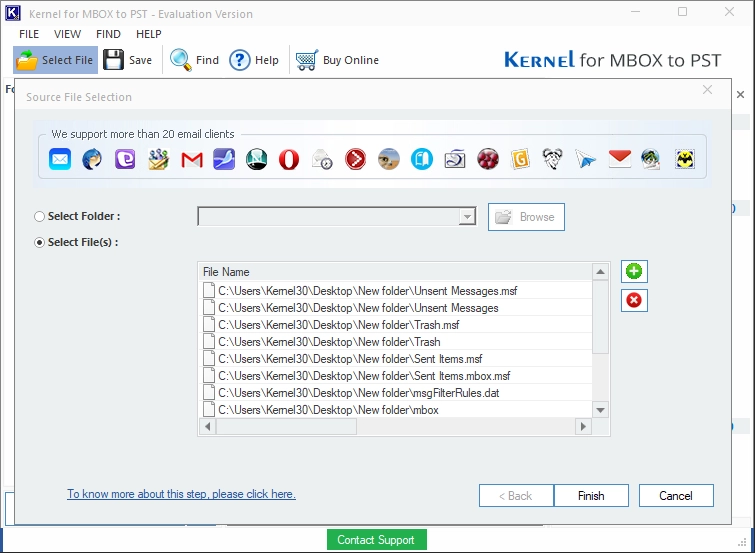Click The Bat! yellow bat icon
The image size is (755, 553).
(685, 159)
